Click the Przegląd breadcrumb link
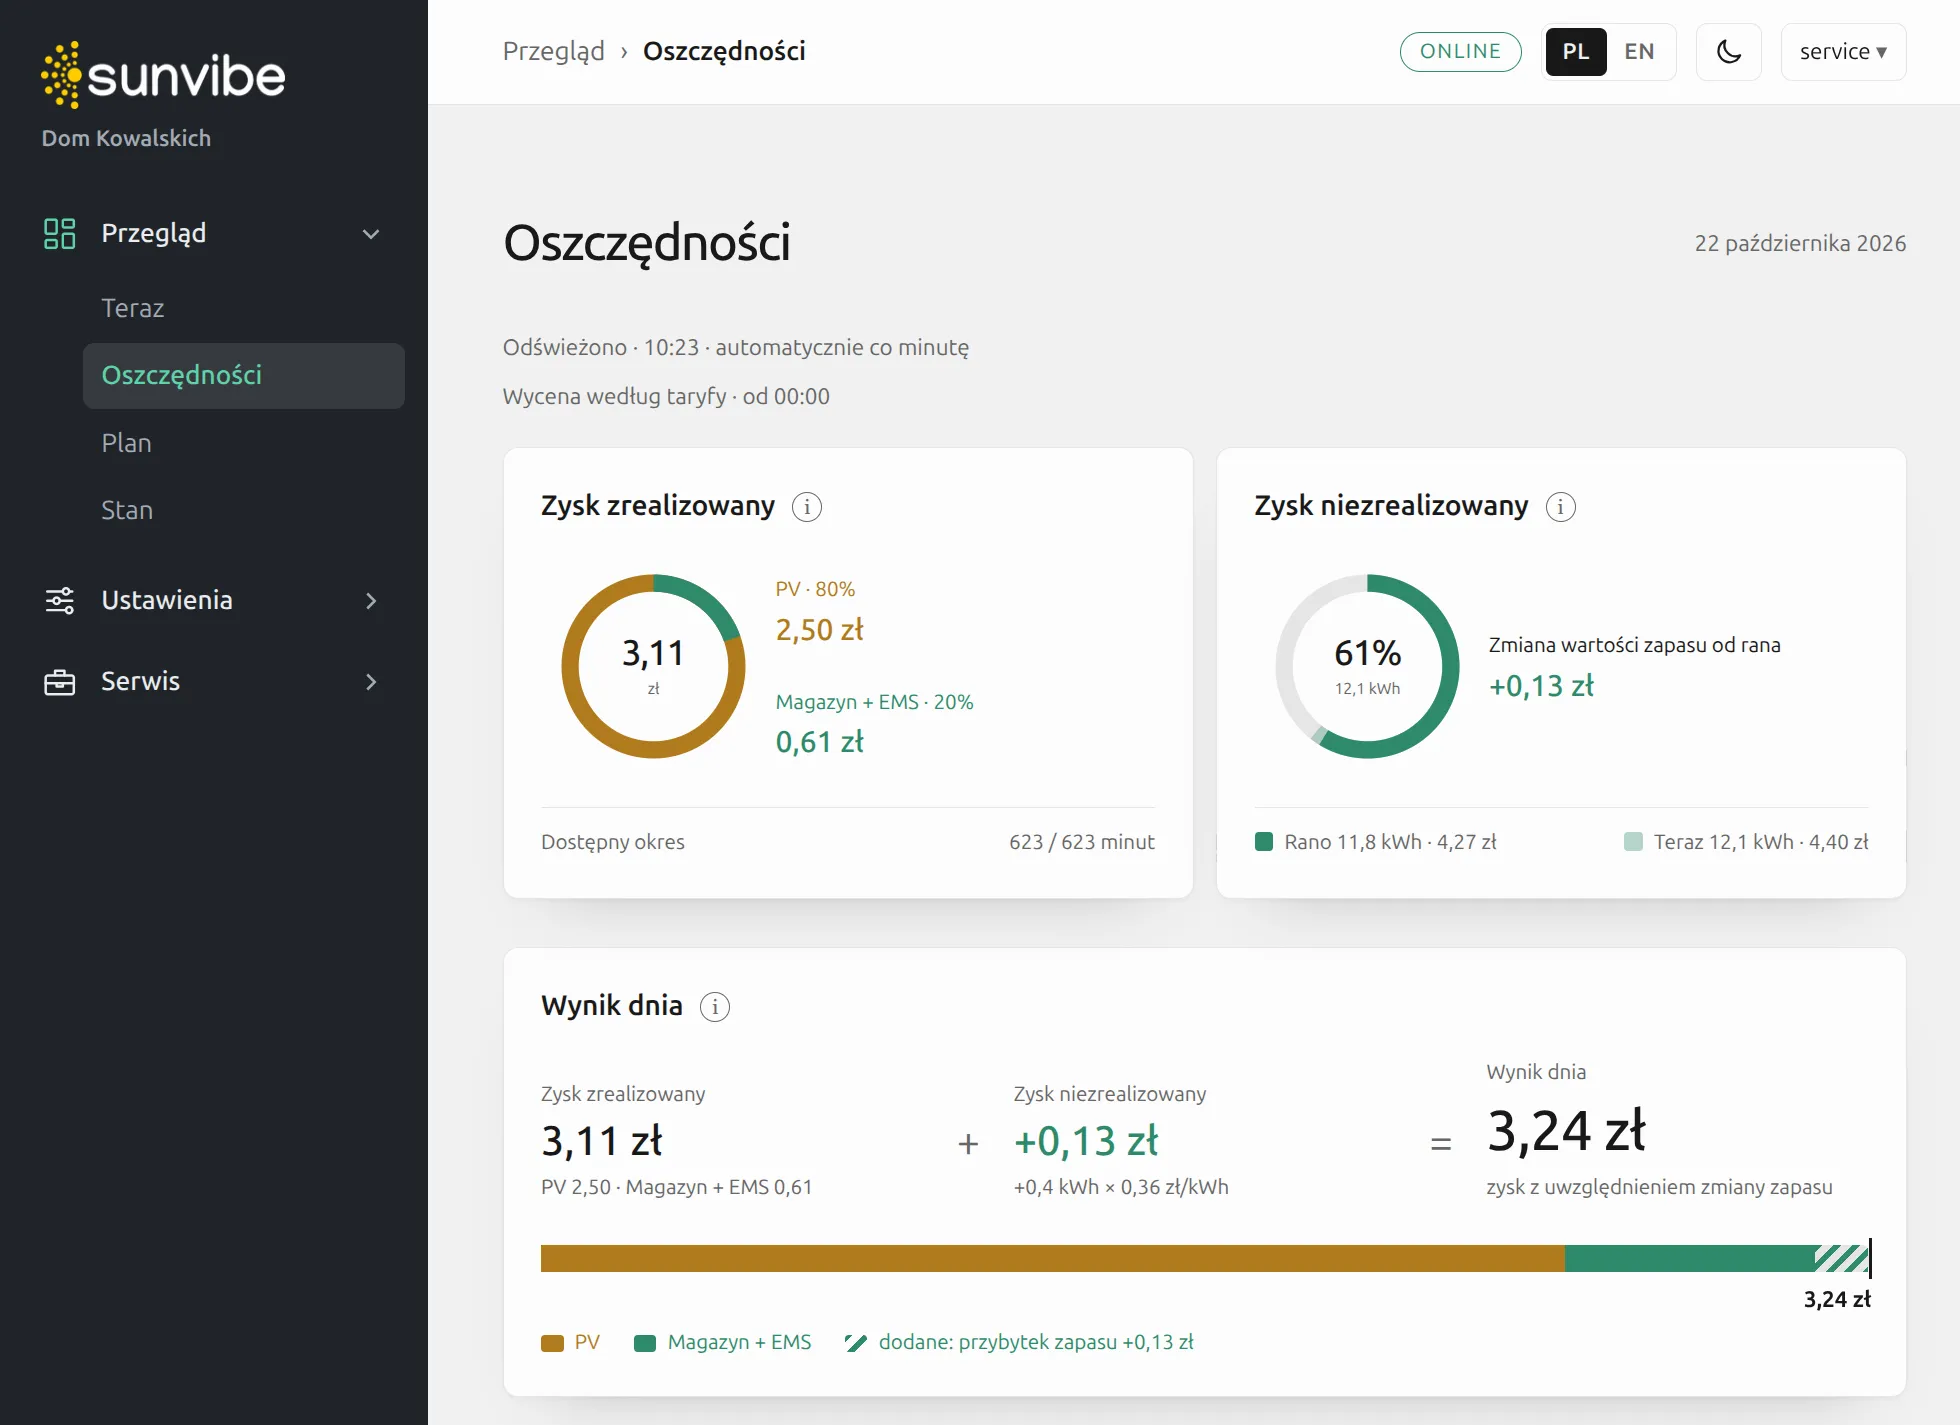The image size is (1960, 1425). 554,51
